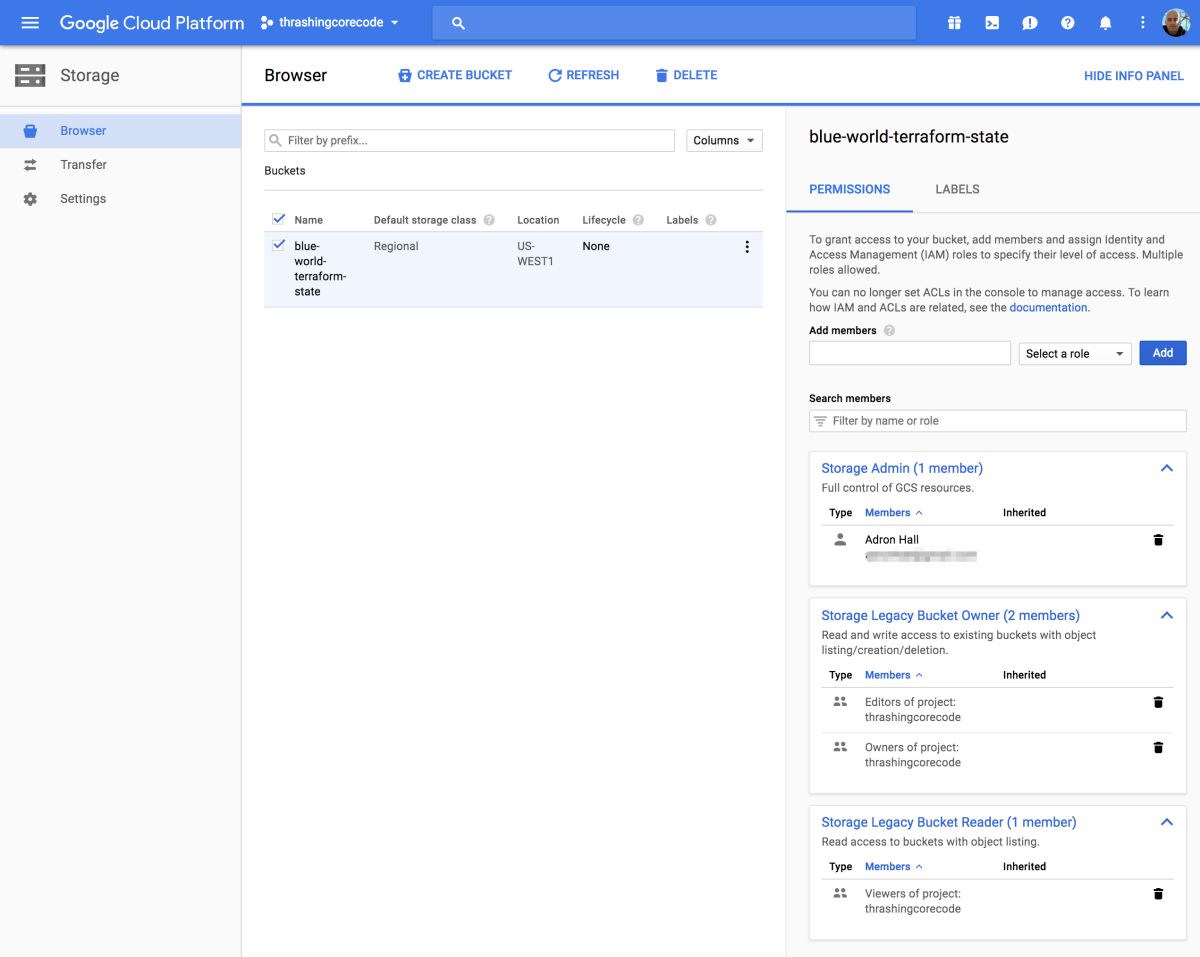Click the Filter by prefix field
Viewport: 1200px width, 957px height.
pos(469,141)
